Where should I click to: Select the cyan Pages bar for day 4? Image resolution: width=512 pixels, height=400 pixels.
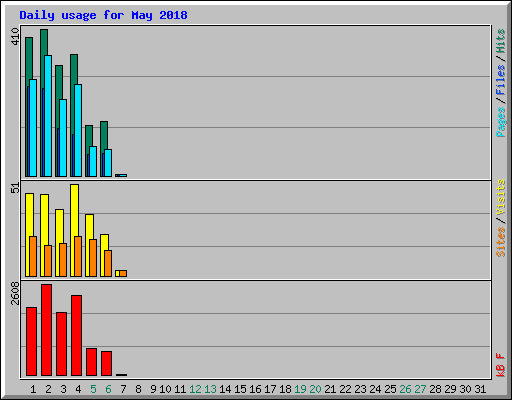point(78,130)
